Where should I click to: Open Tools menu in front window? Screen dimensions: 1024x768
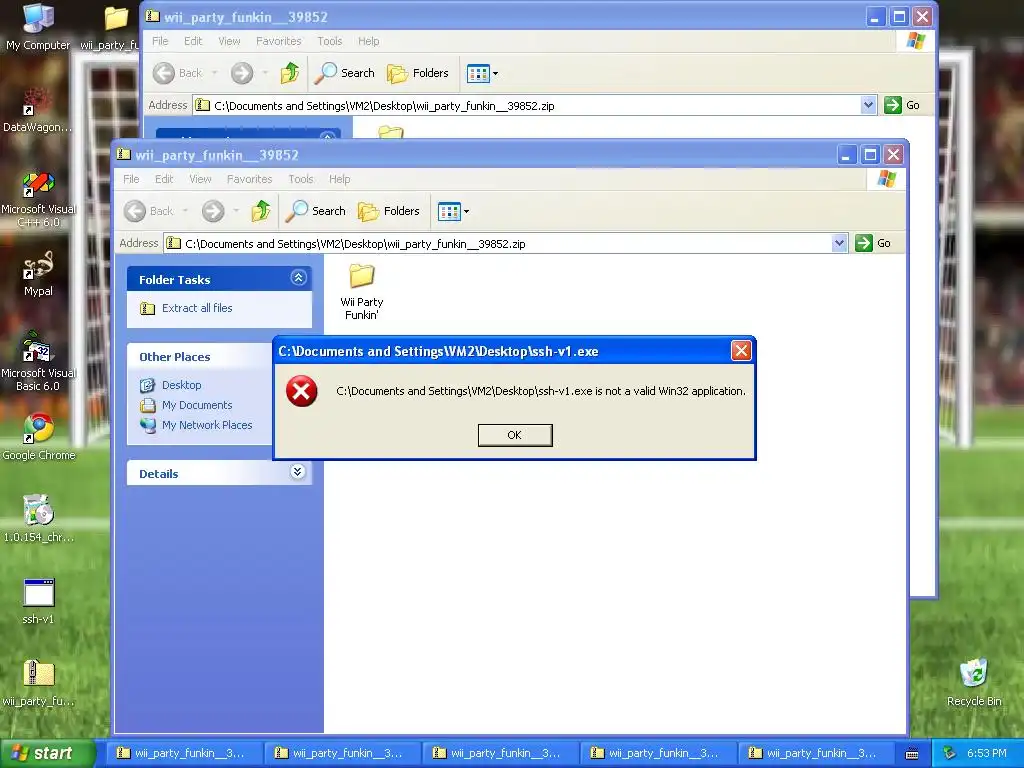coord(301,179)
